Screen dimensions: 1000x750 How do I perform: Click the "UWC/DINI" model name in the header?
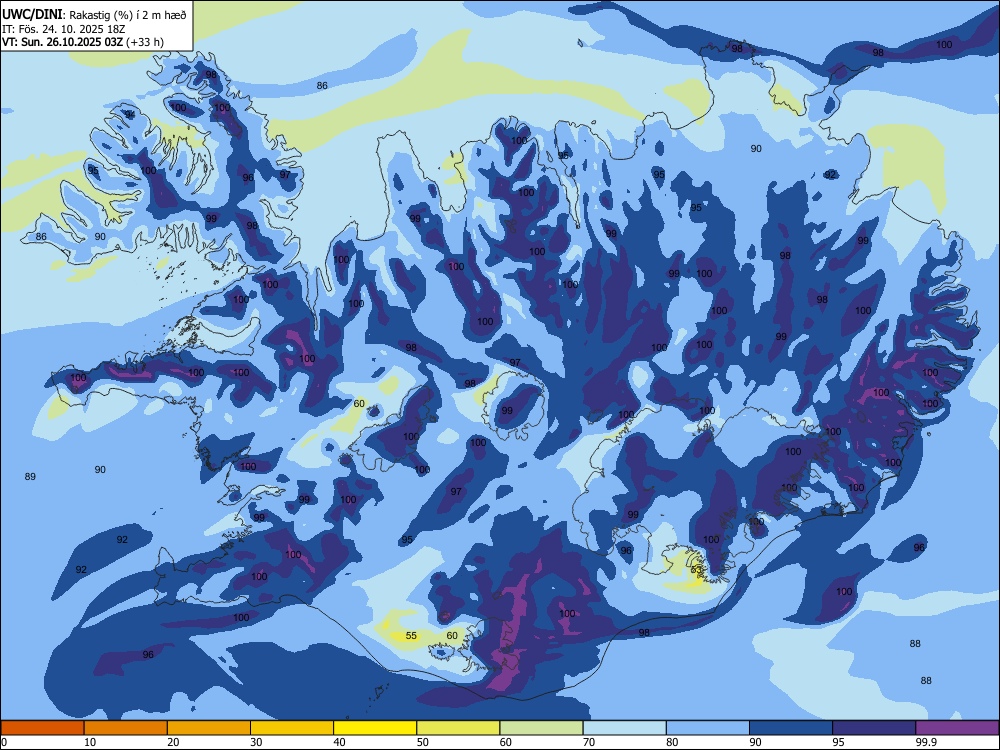32,15
